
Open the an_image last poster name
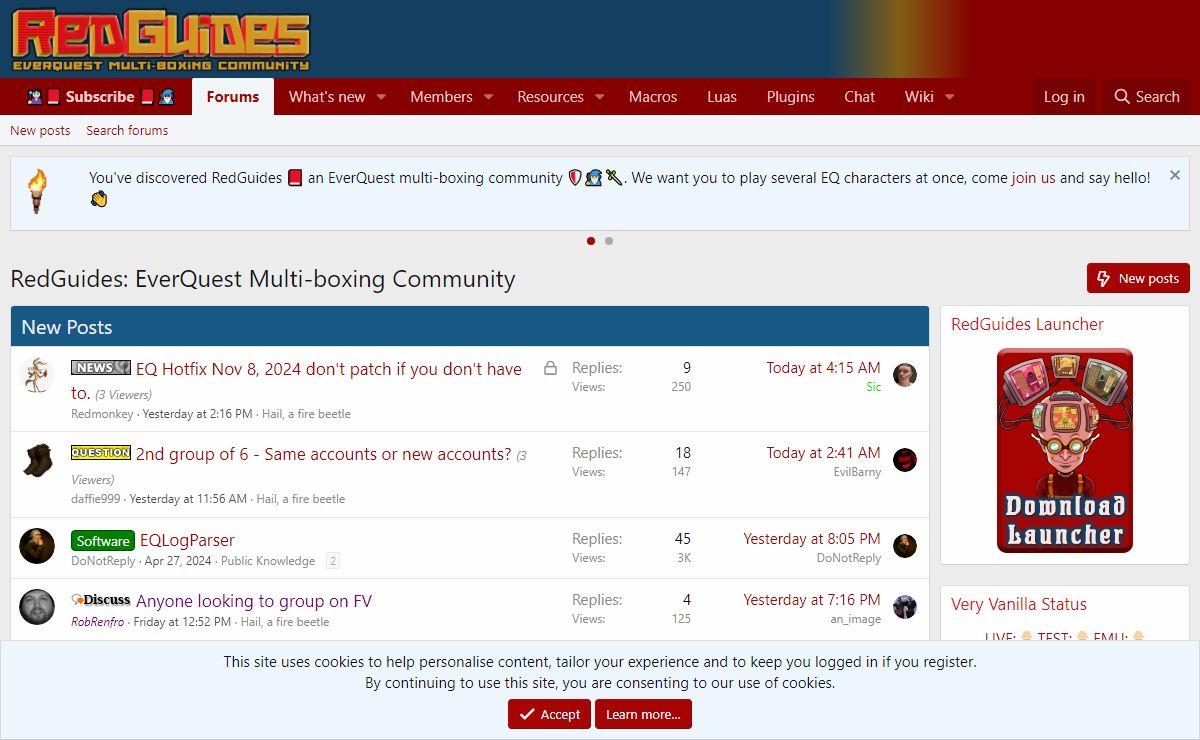[x=857, y=619]
